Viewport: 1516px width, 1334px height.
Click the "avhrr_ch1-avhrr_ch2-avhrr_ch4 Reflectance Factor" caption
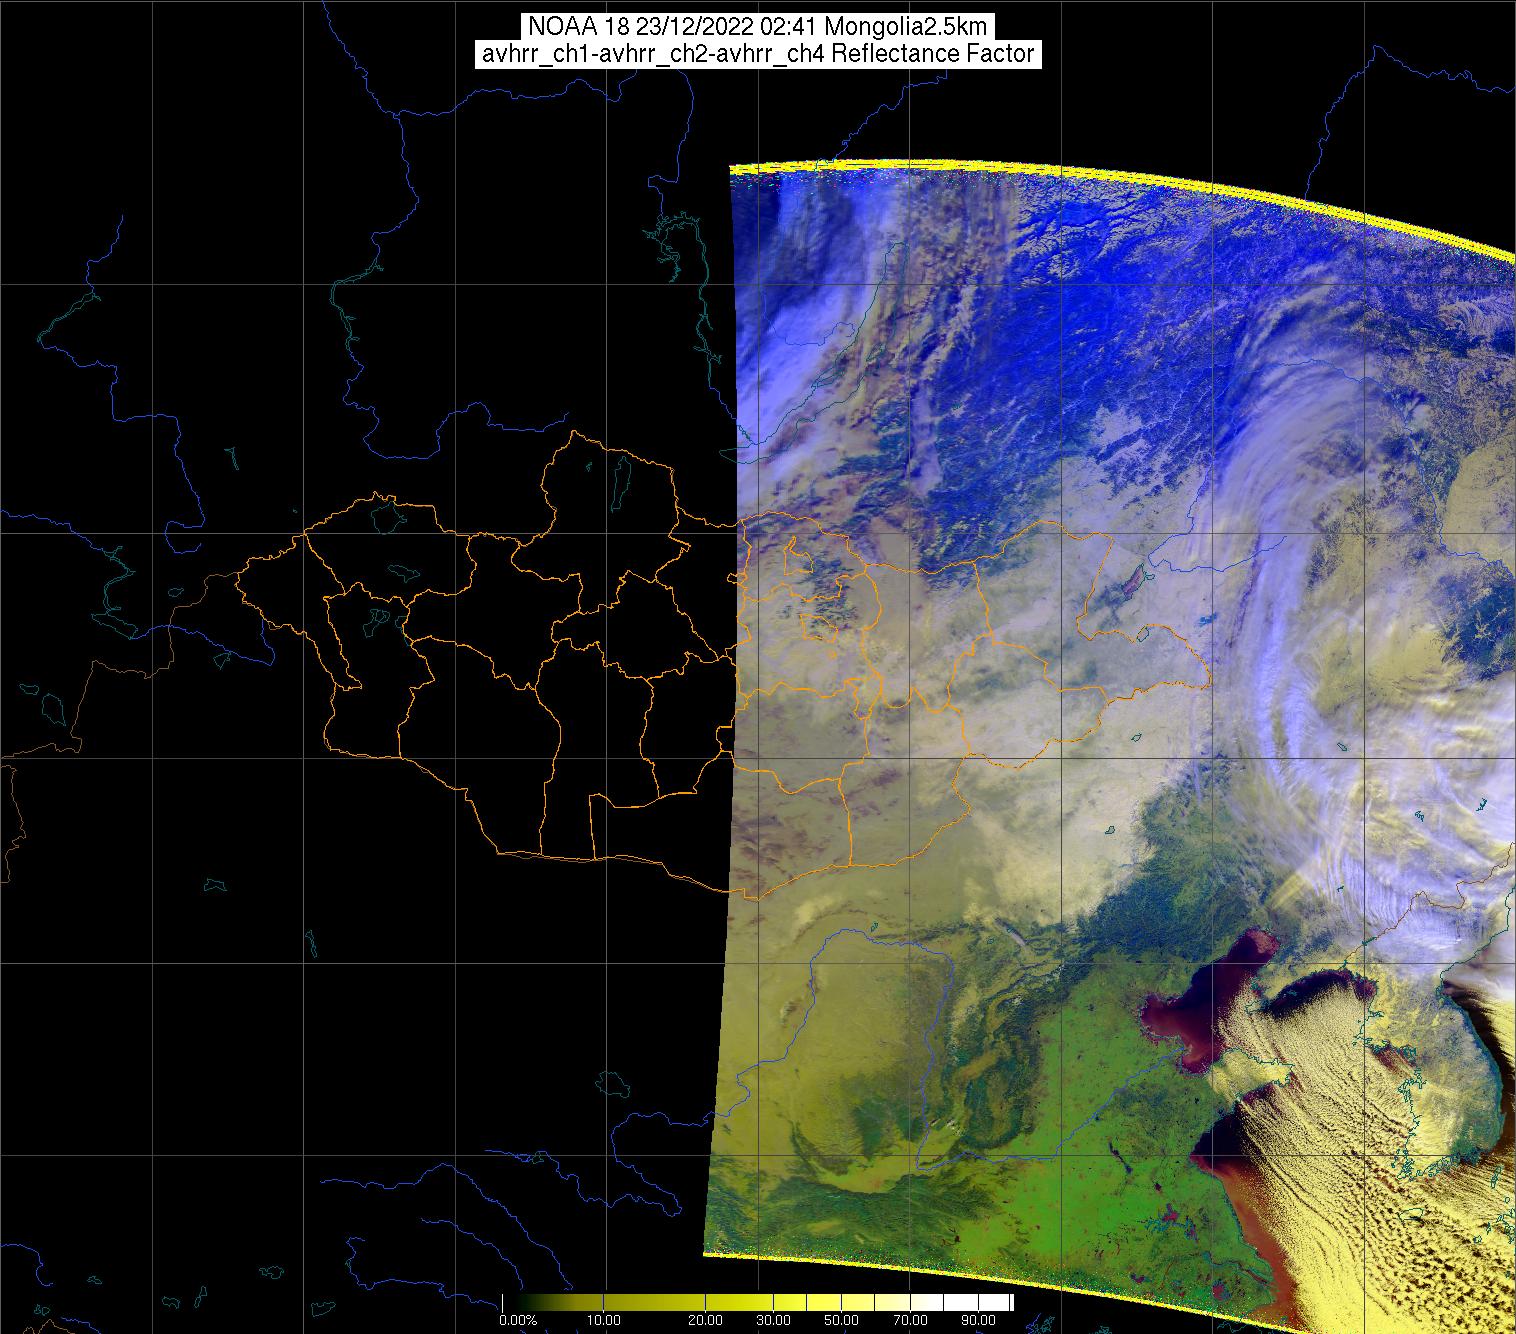[x=758, y=54]
